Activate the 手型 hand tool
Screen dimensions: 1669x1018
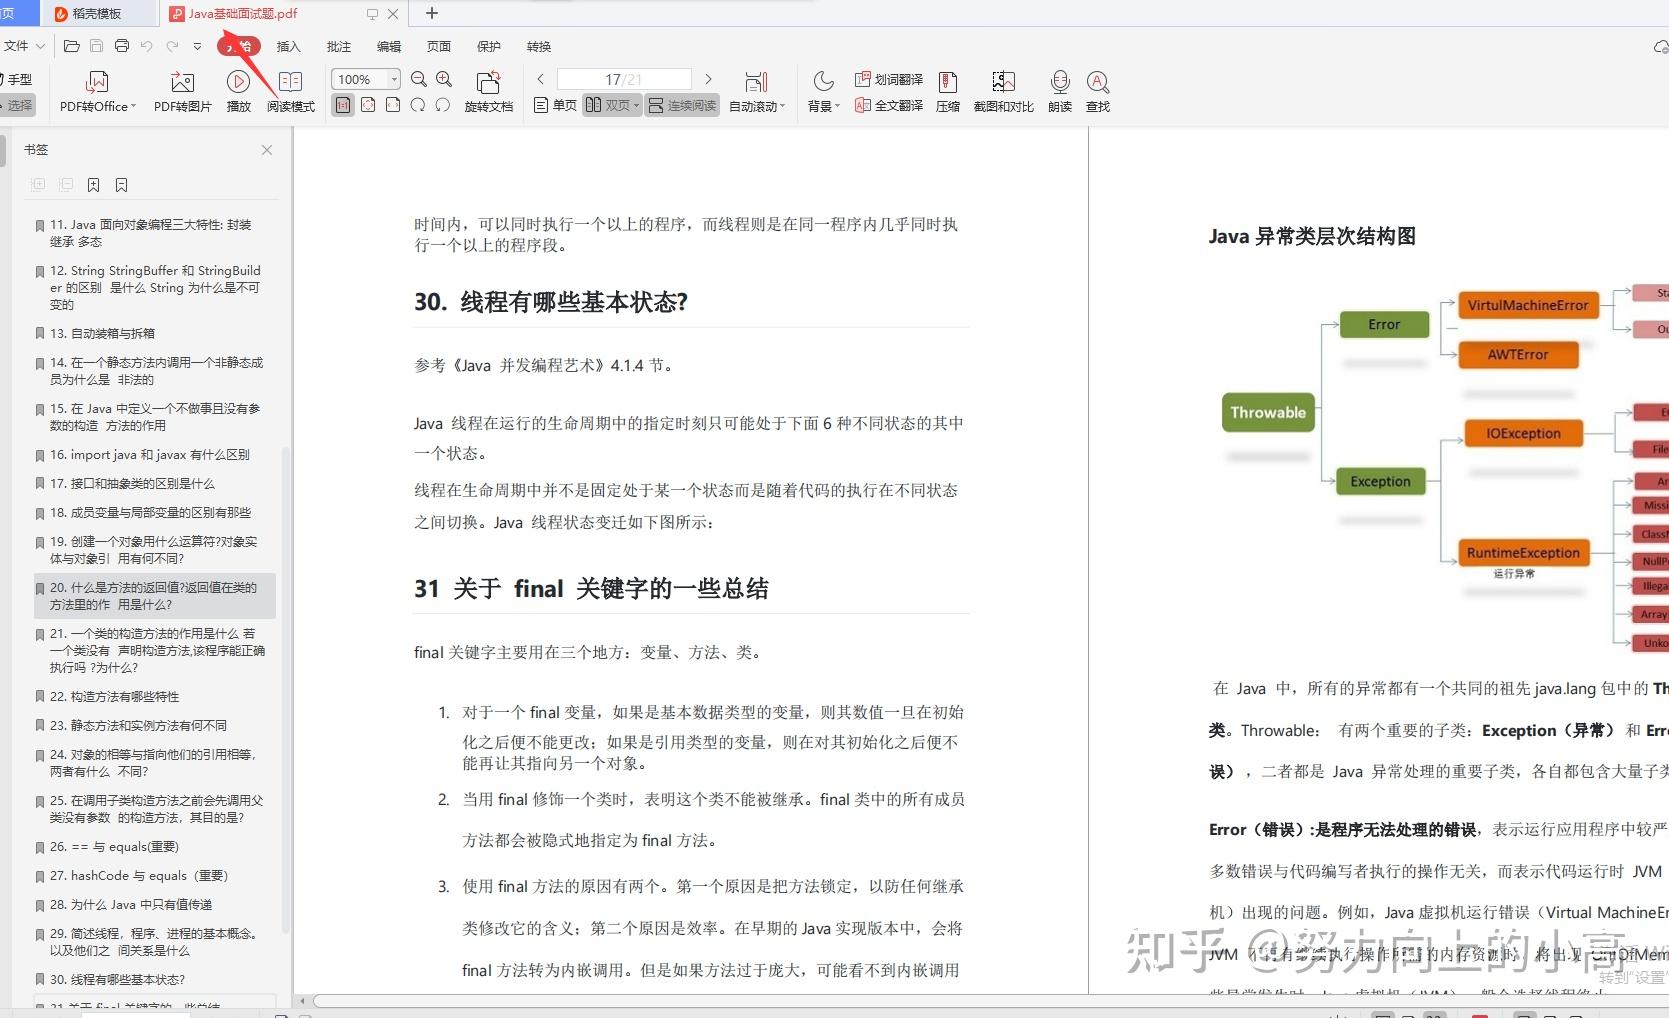tap(17, 79)
